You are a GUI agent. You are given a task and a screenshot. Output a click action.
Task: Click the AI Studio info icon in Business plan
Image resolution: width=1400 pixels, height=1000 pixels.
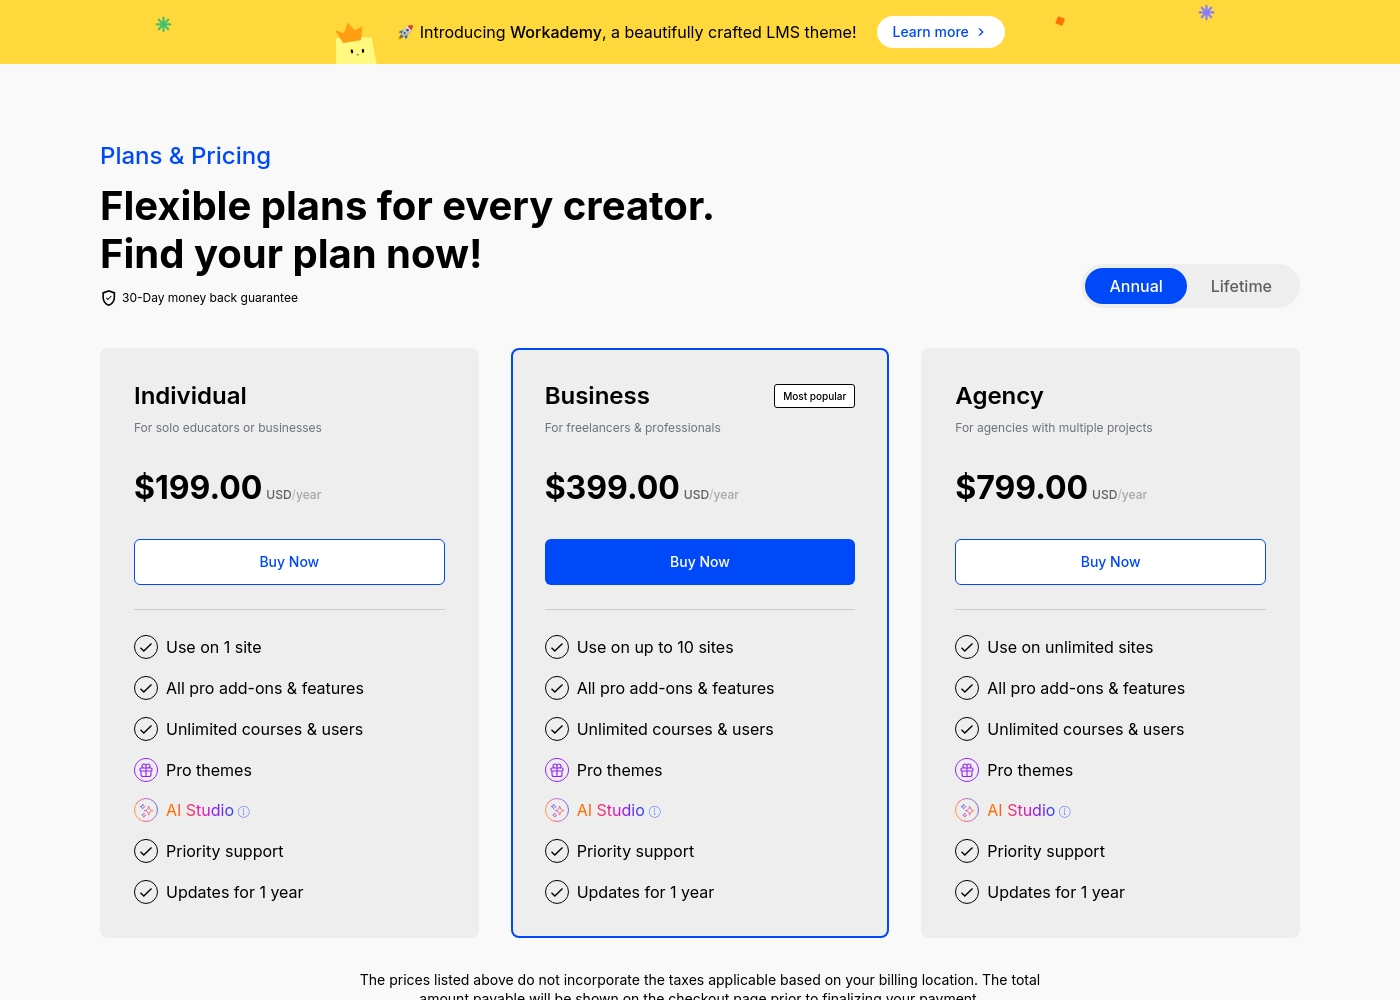(x=655, y=812)
